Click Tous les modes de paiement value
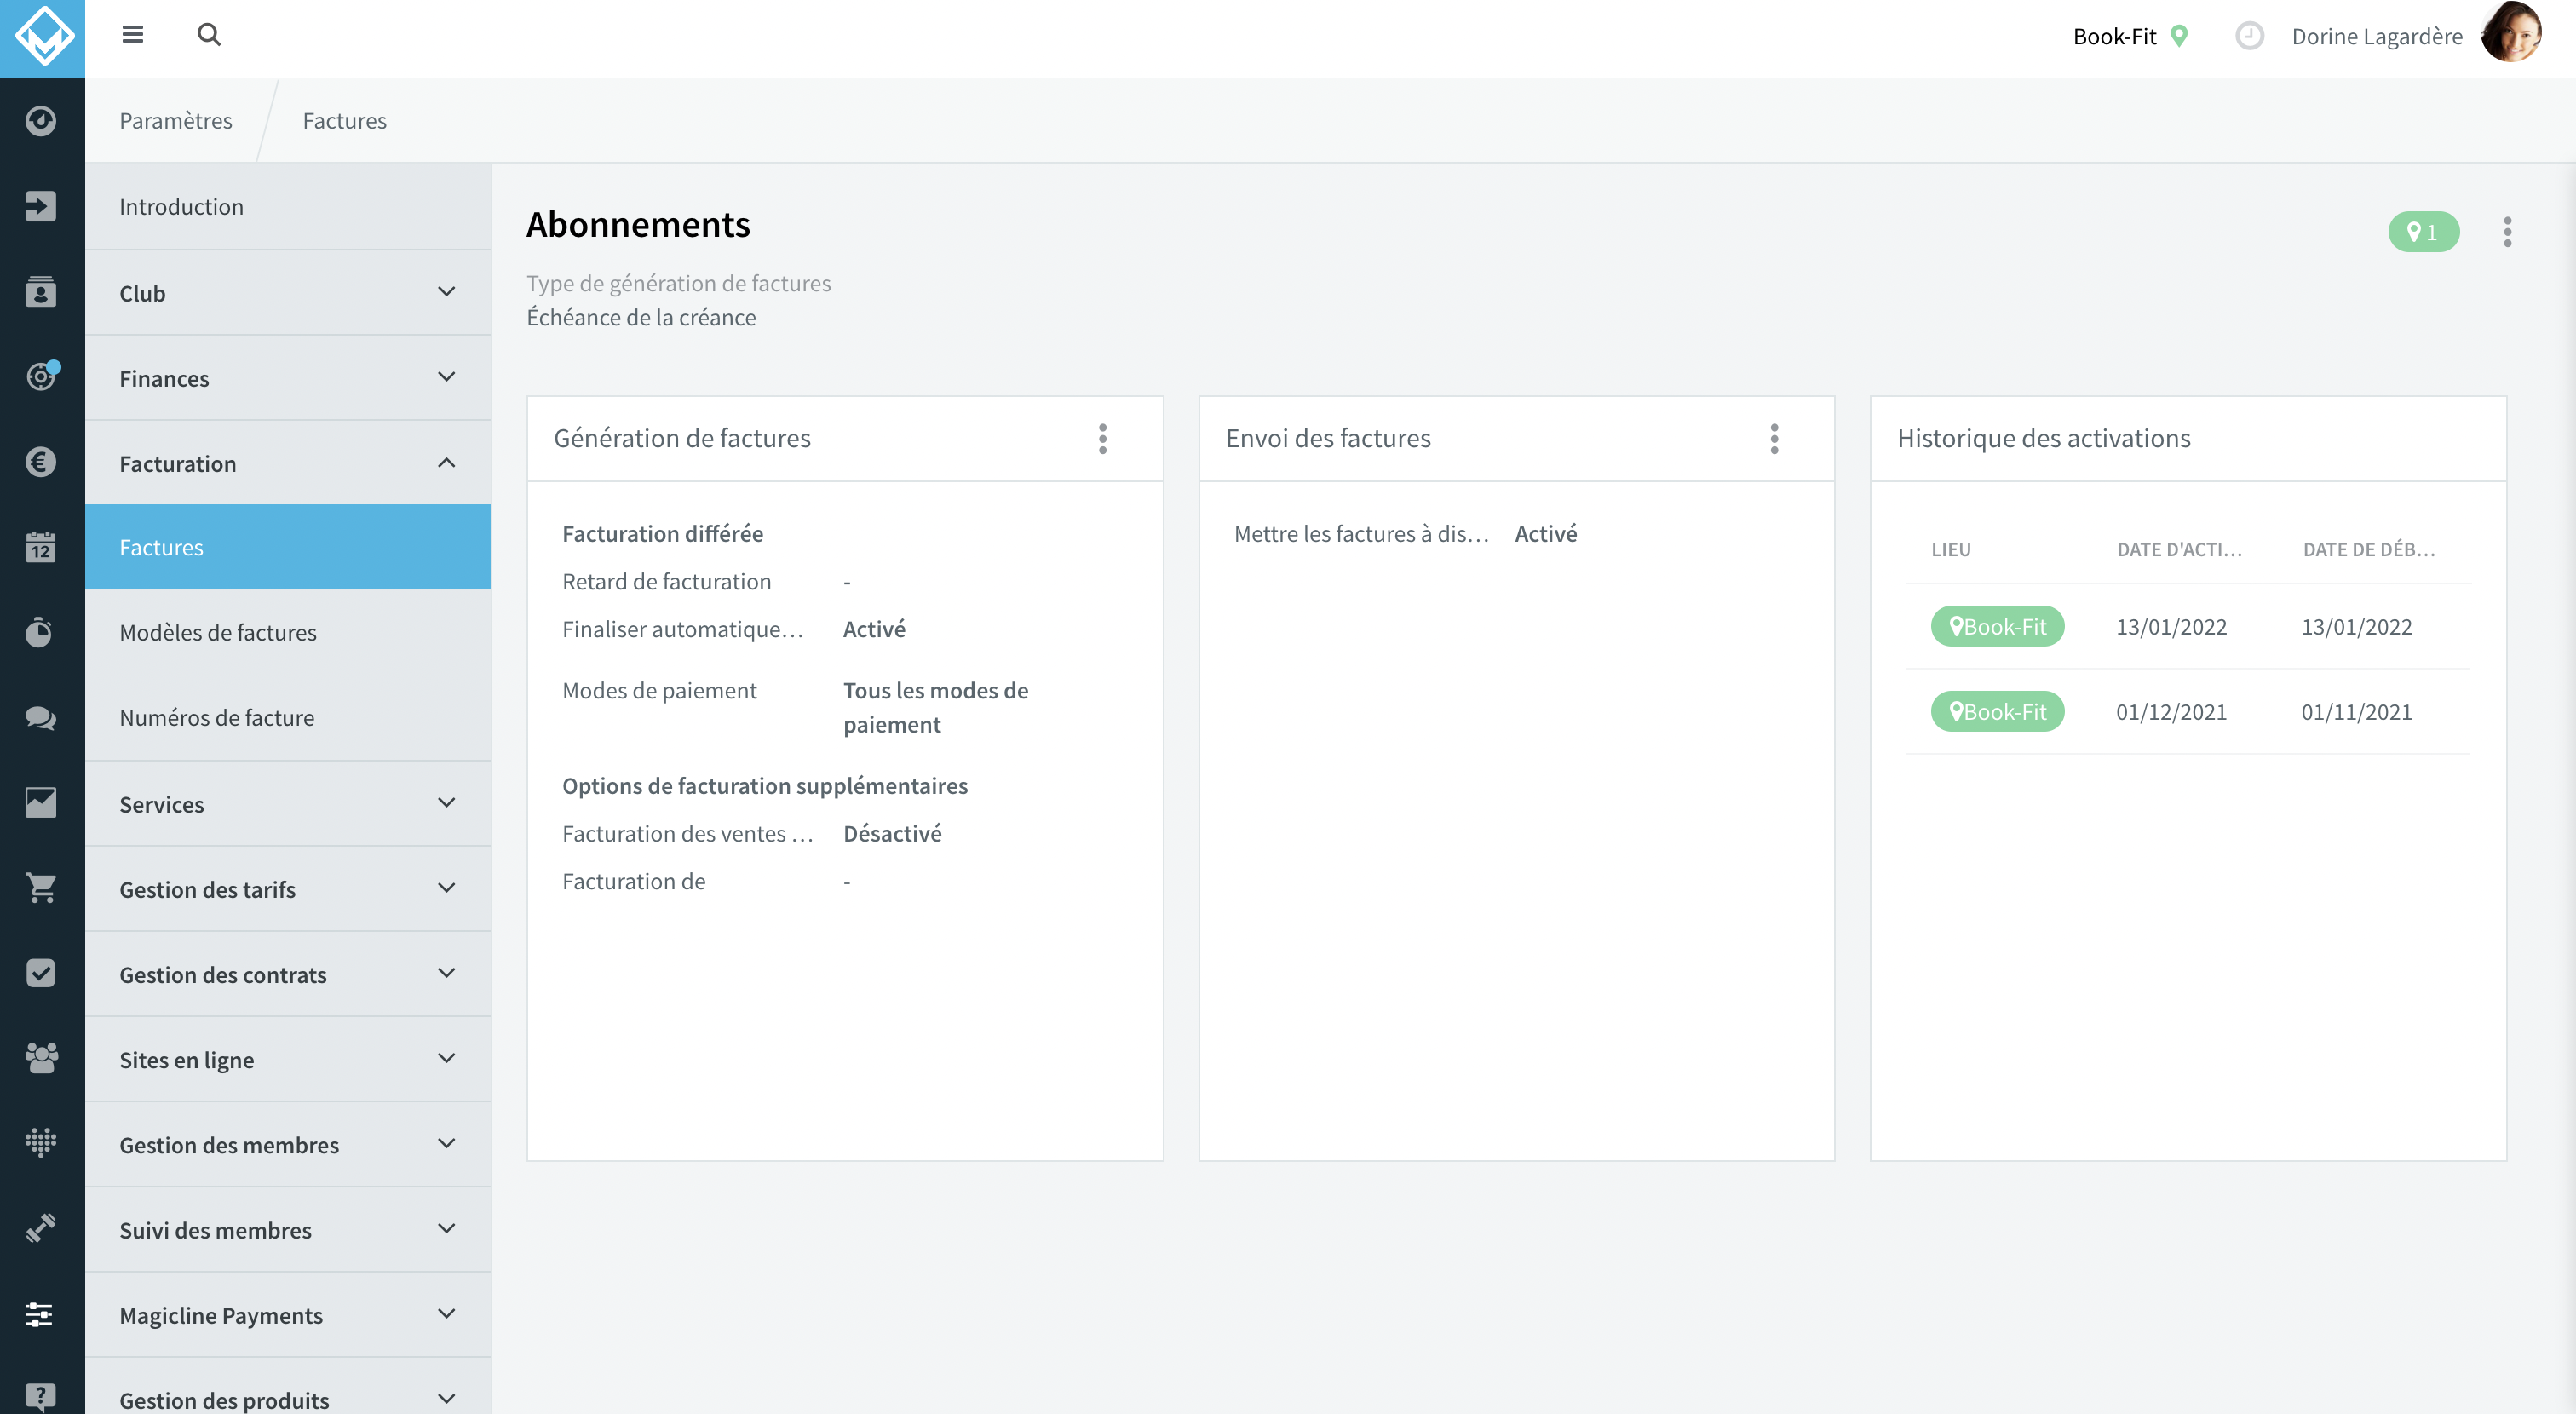Viewport: 2576px width, 1414px height. point(935,707)
